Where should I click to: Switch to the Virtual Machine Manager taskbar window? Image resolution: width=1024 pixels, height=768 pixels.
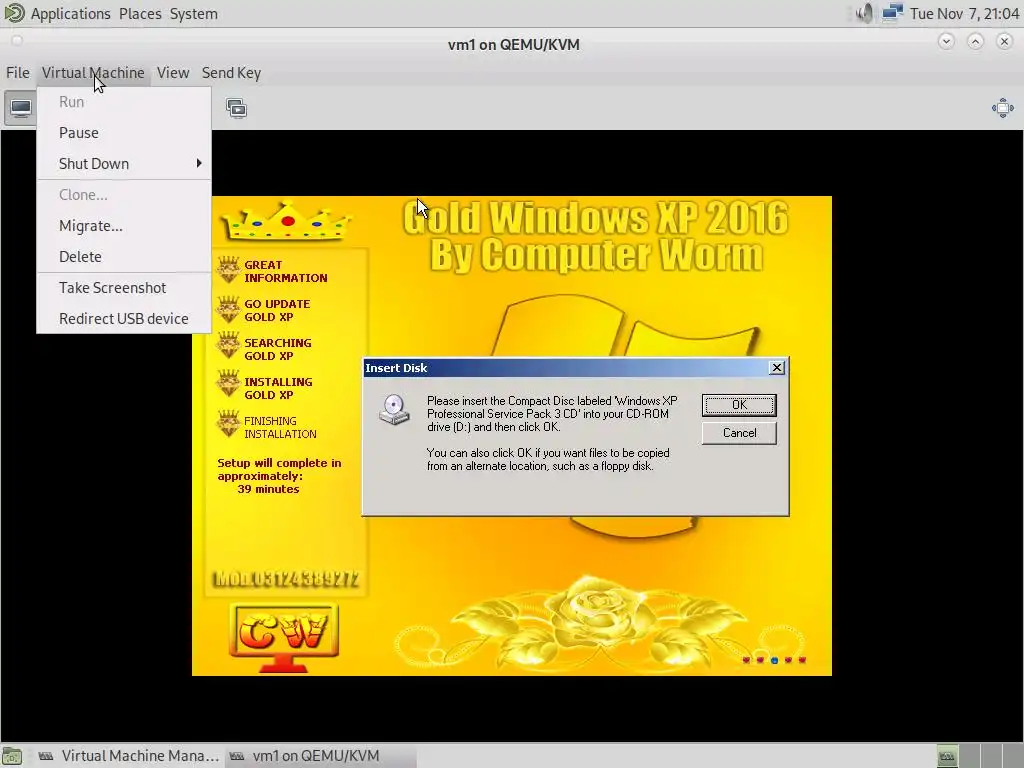(x=128, y=756)
